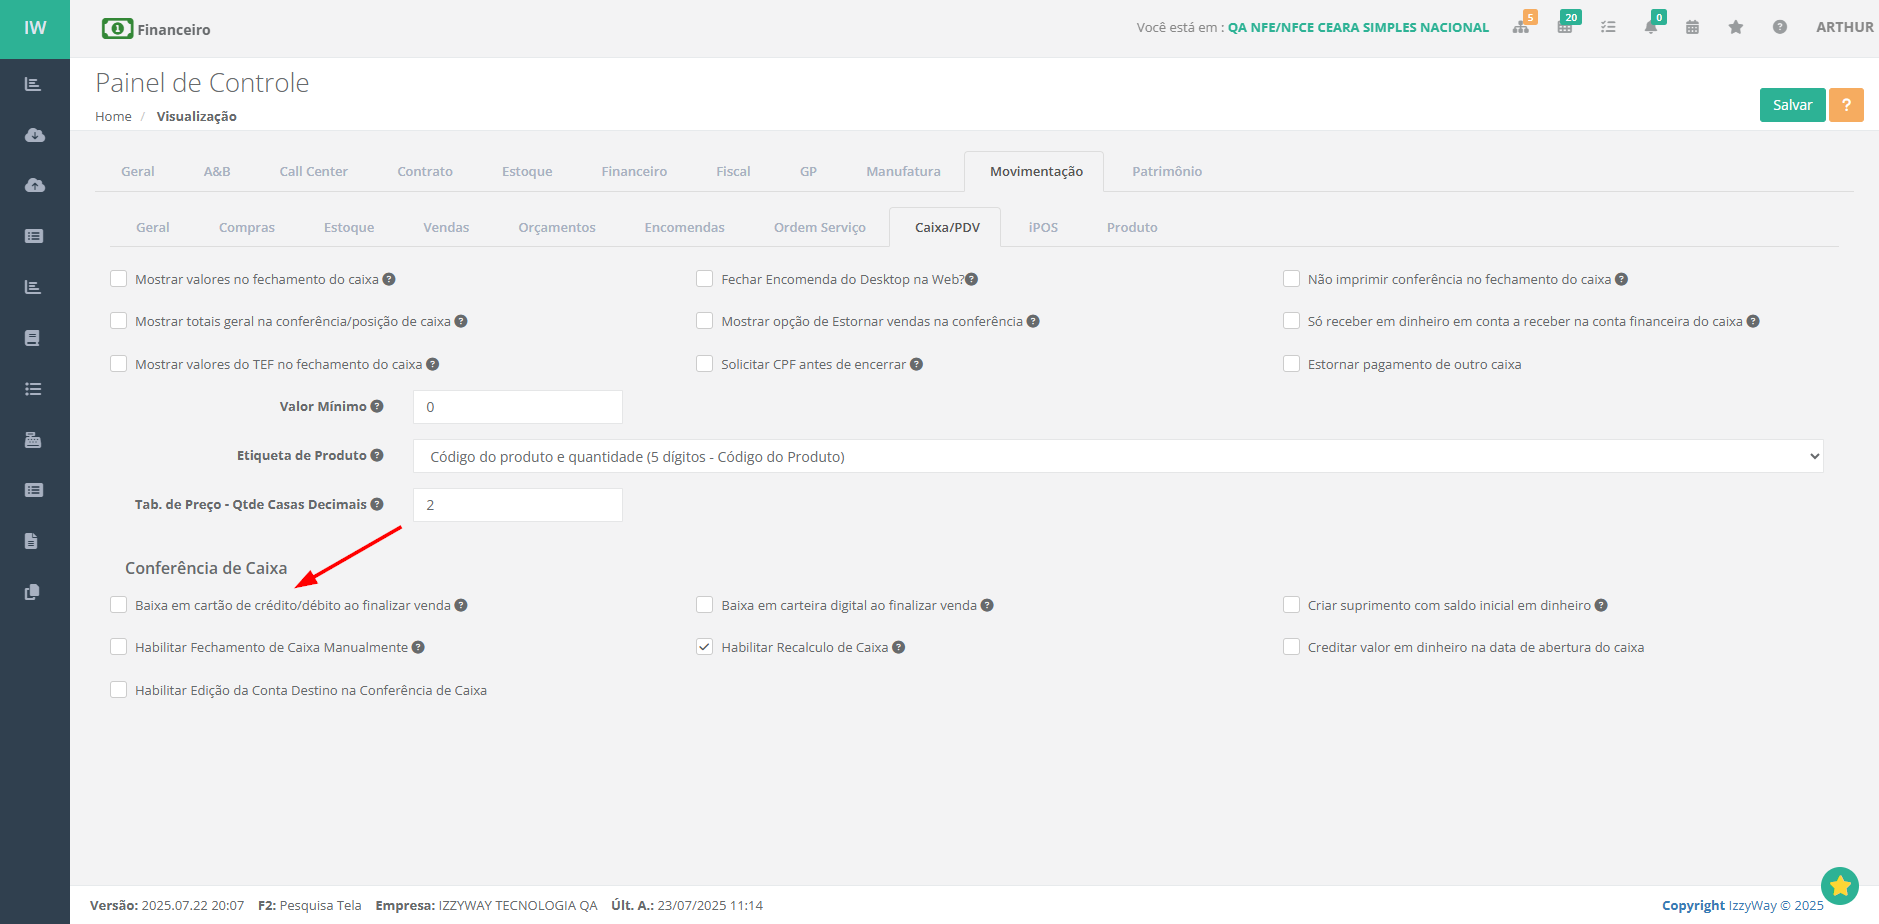1879x924 pixels.
Task: Open the cash register sidebar icon
Action: (33, 440)
